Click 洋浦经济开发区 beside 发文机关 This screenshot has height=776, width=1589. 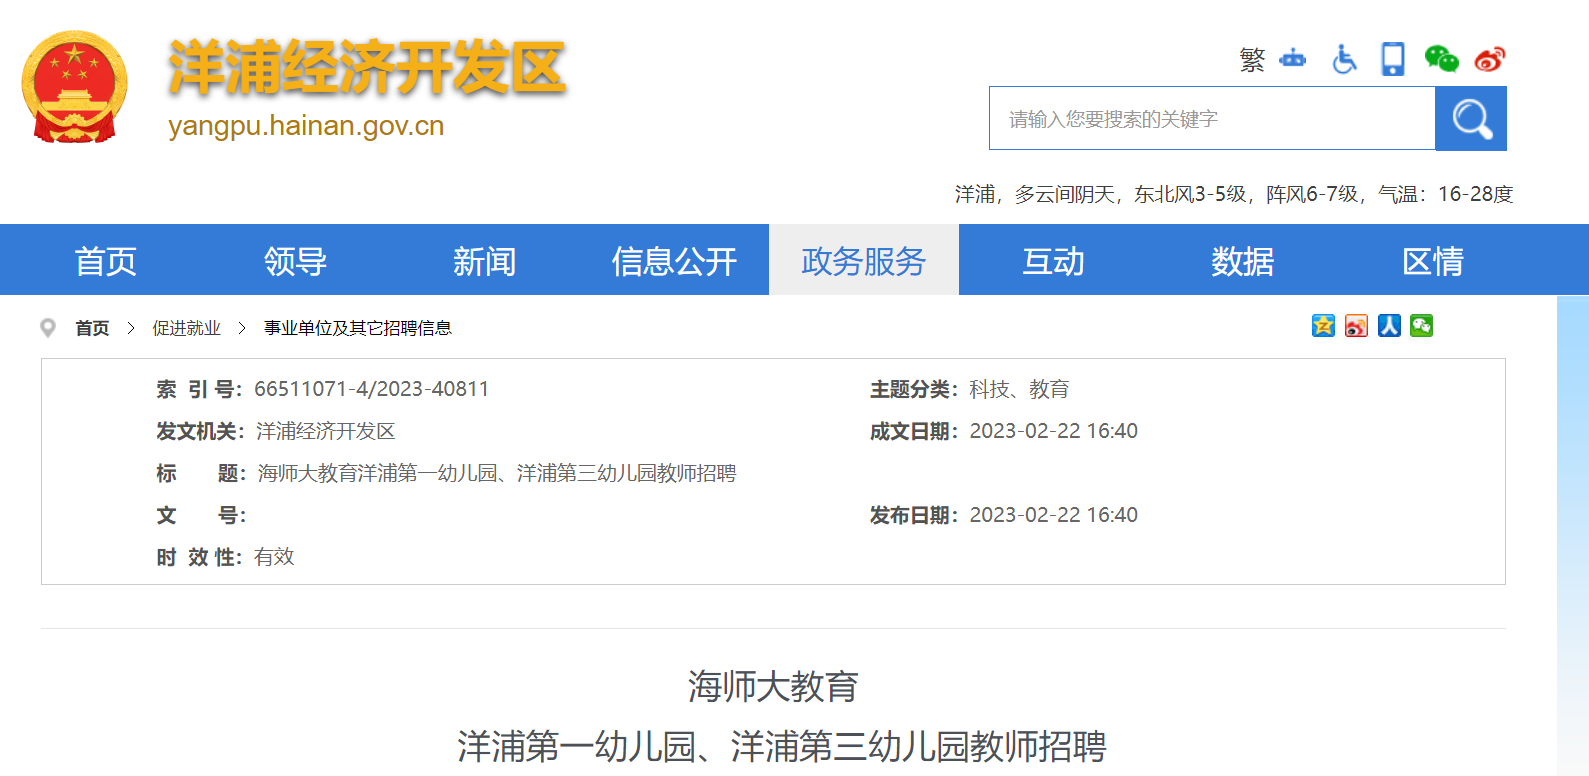click(326, 431)
